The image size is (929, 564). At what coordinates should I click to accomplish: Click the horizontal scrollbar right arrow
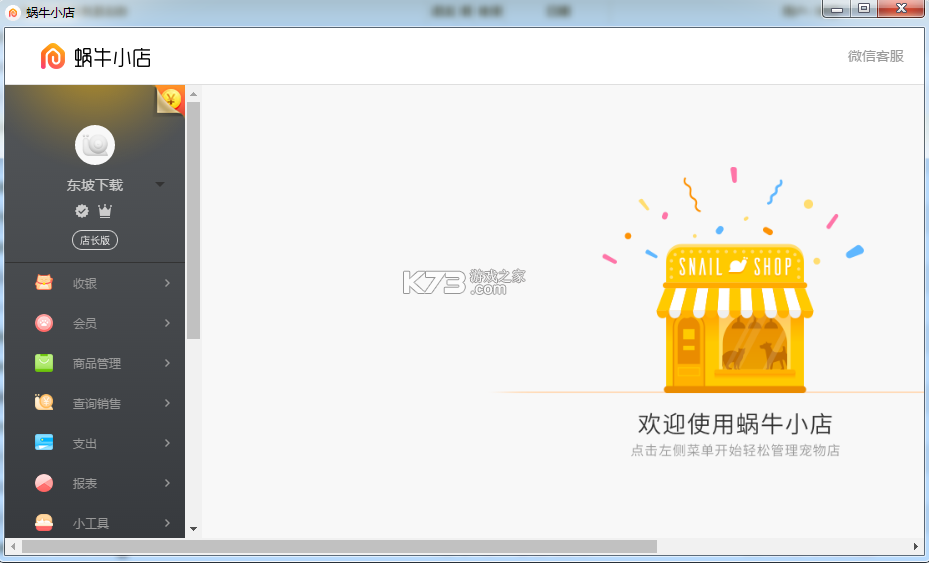(x=916, y=546)
